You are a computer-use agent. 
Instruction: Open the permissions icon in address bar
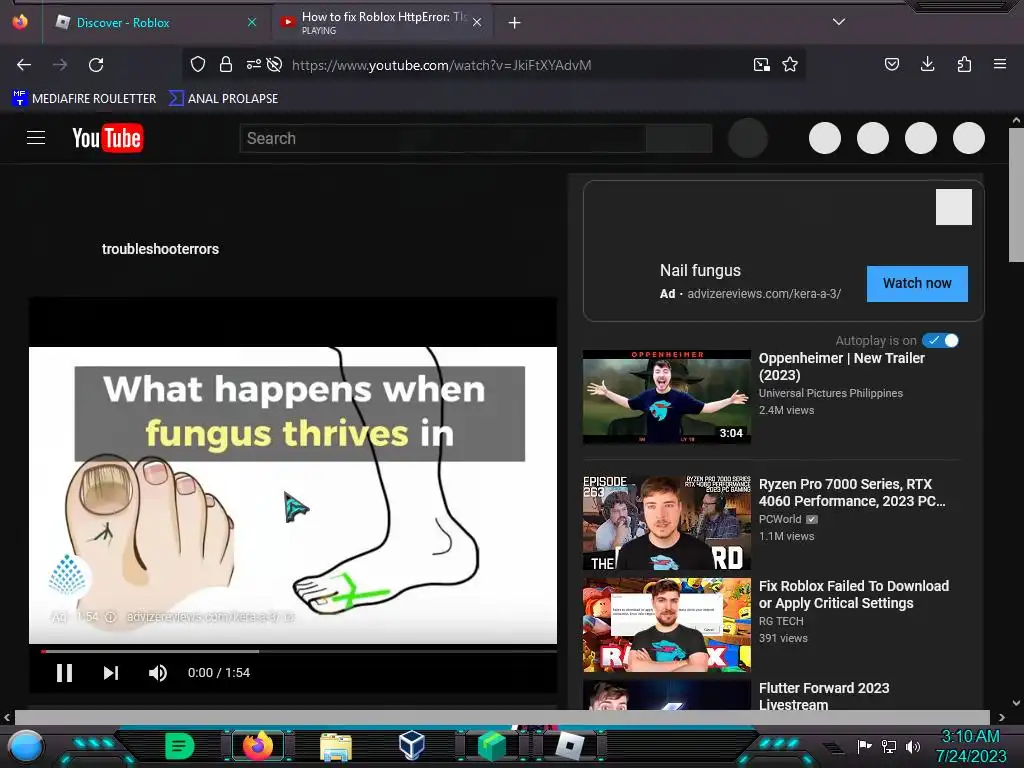[x=253, y=64]
